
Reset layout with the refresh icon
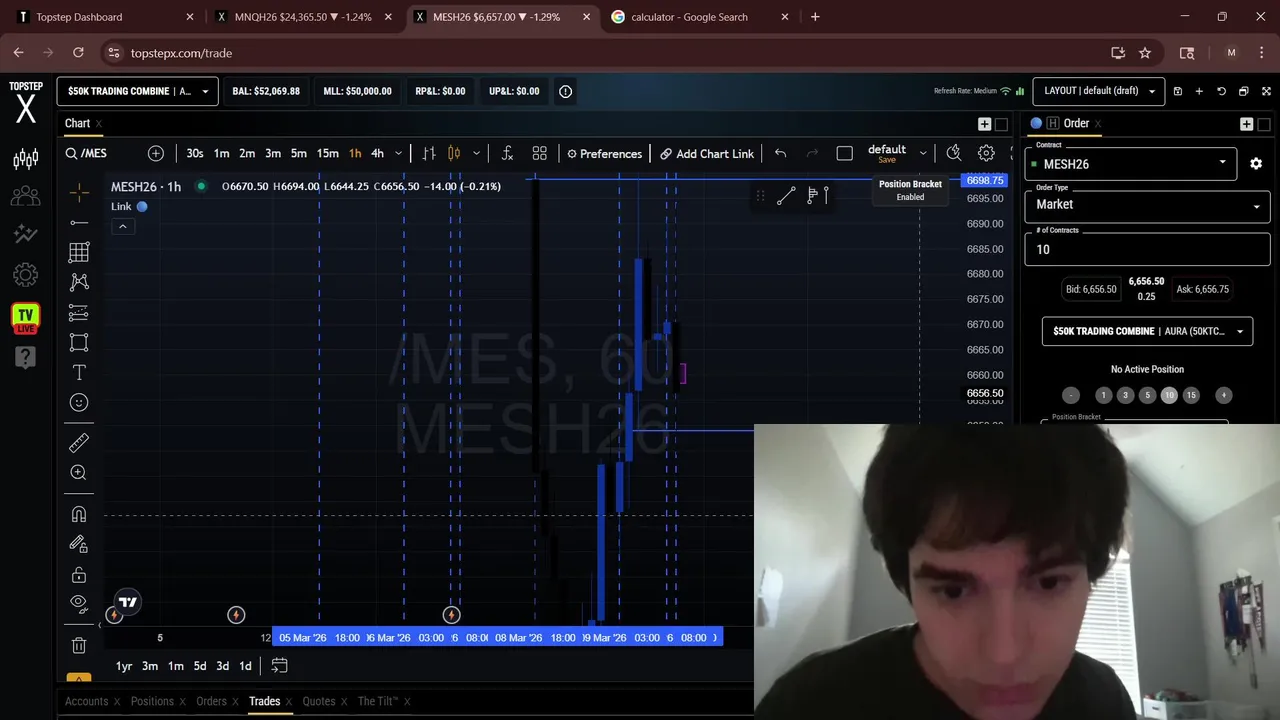[1221, 91]
